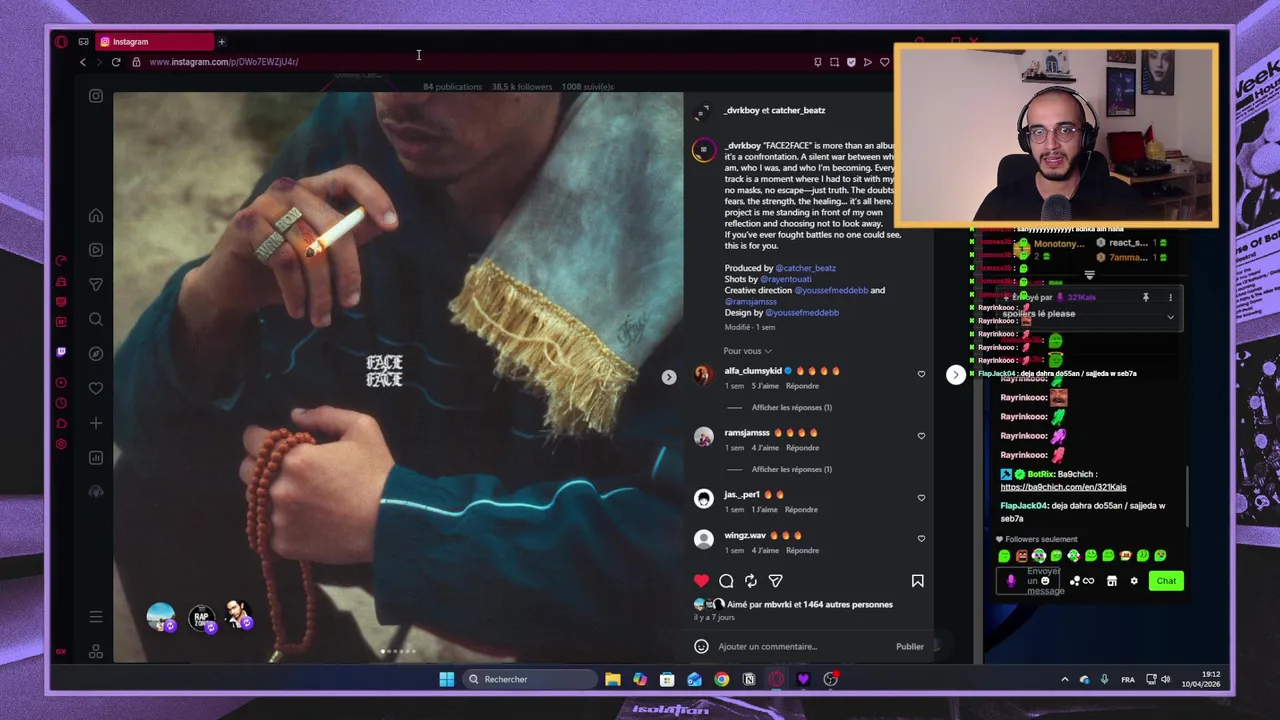Image resolution: width=1280 pixels, height=720 pixels.
Task: Show replies under alfa_clumsykid's comment
Action: click(x=791, y=408)
